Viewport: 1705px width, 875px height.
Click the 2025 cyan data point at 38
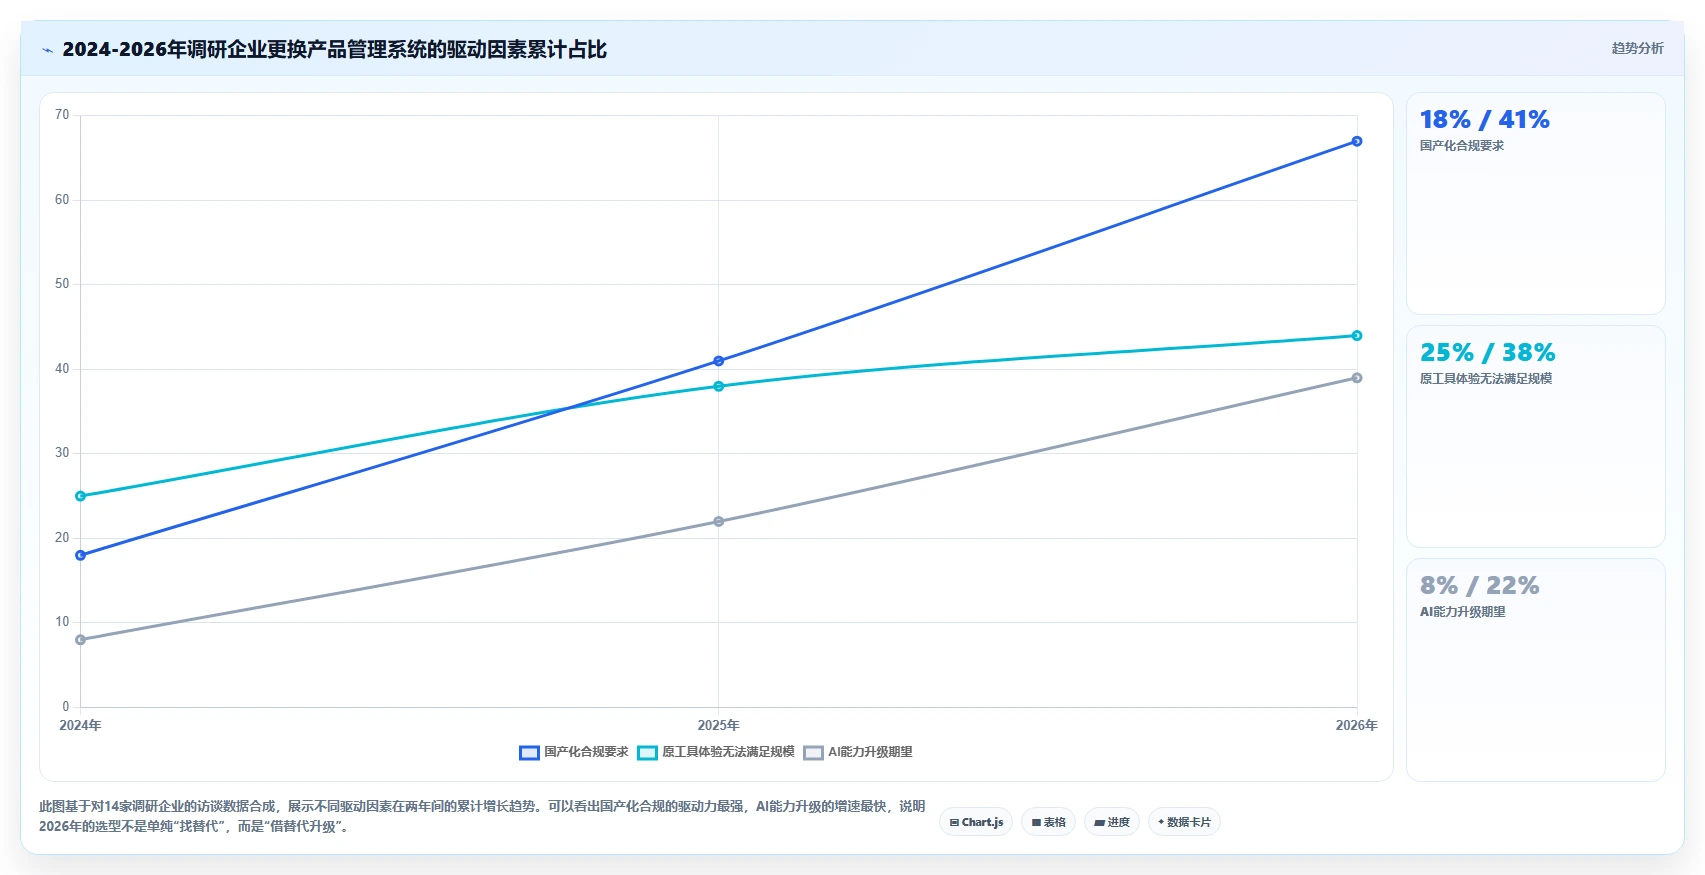pos(718,386)
